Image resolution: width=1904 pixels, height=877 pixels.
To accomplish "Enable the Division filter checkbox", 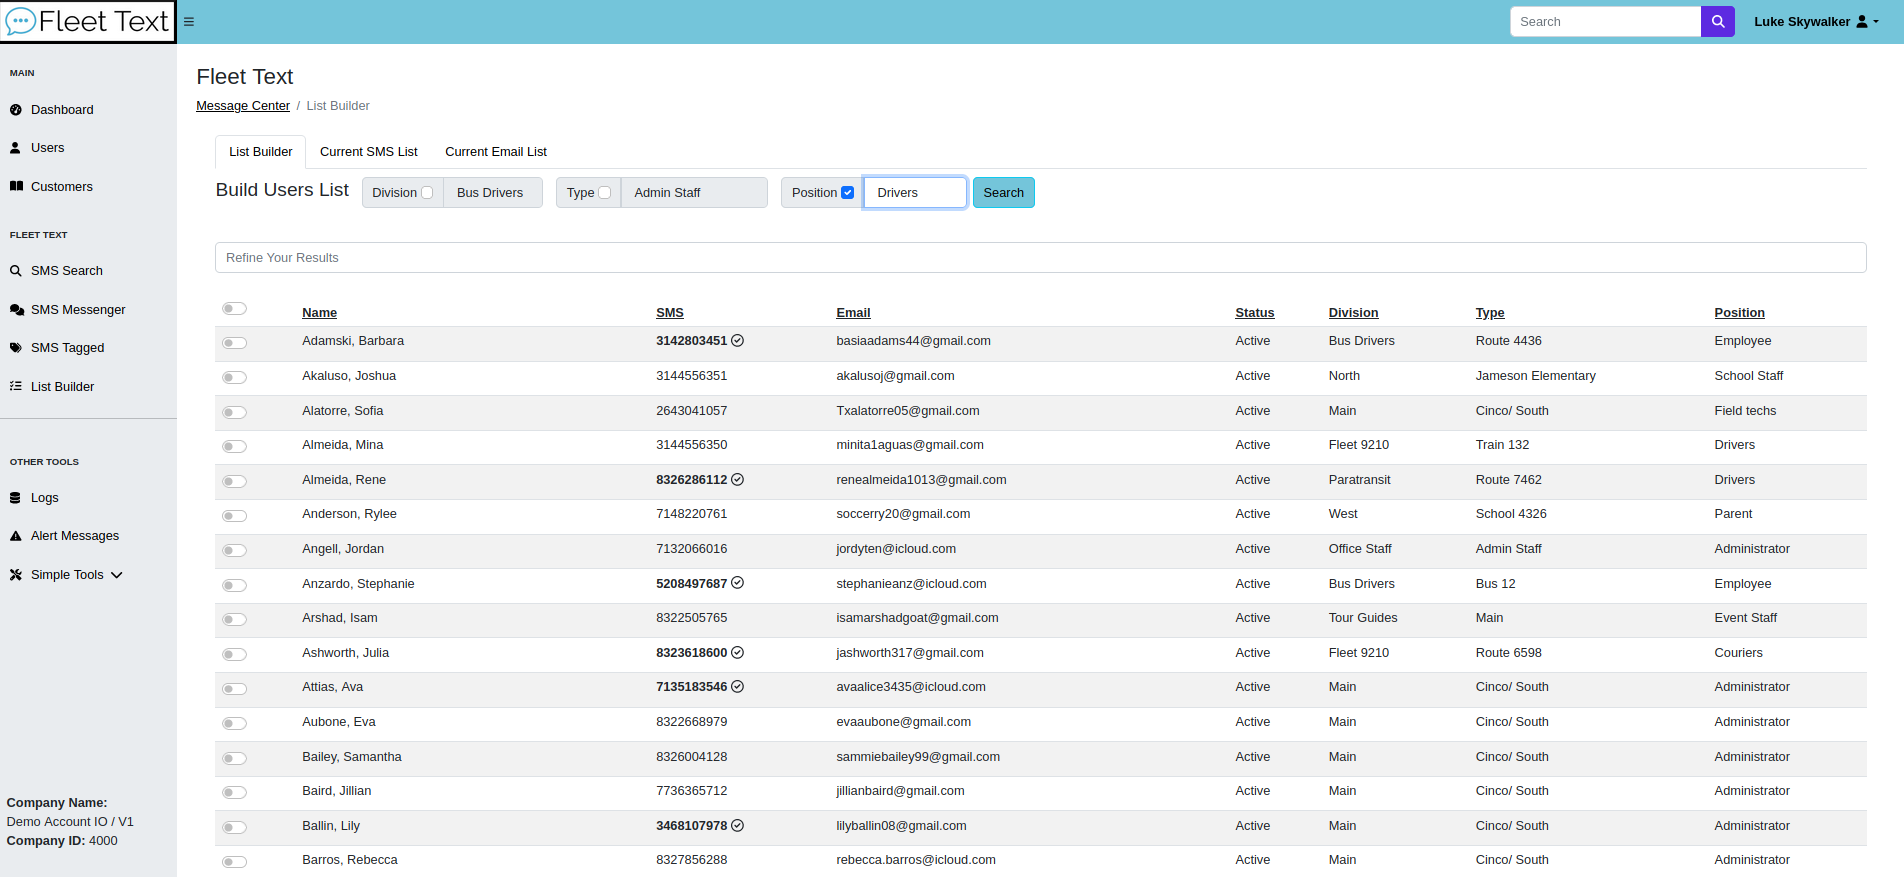I will click(427, 193).
